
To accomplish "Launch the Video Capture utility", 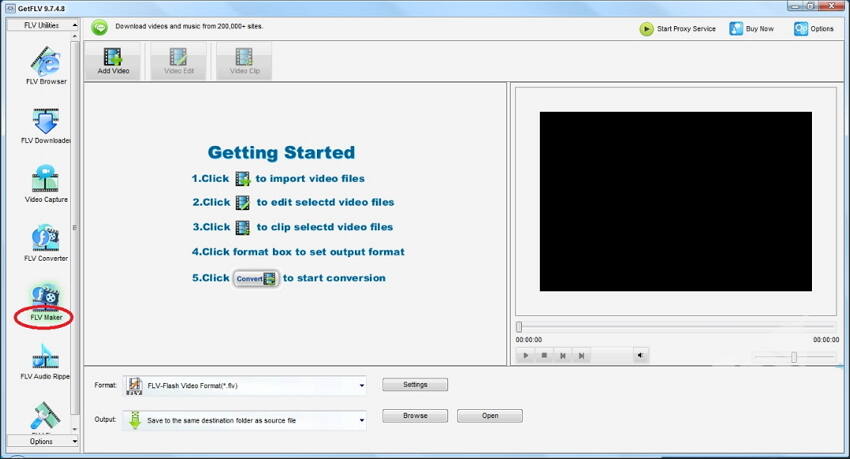I will 46,184.
